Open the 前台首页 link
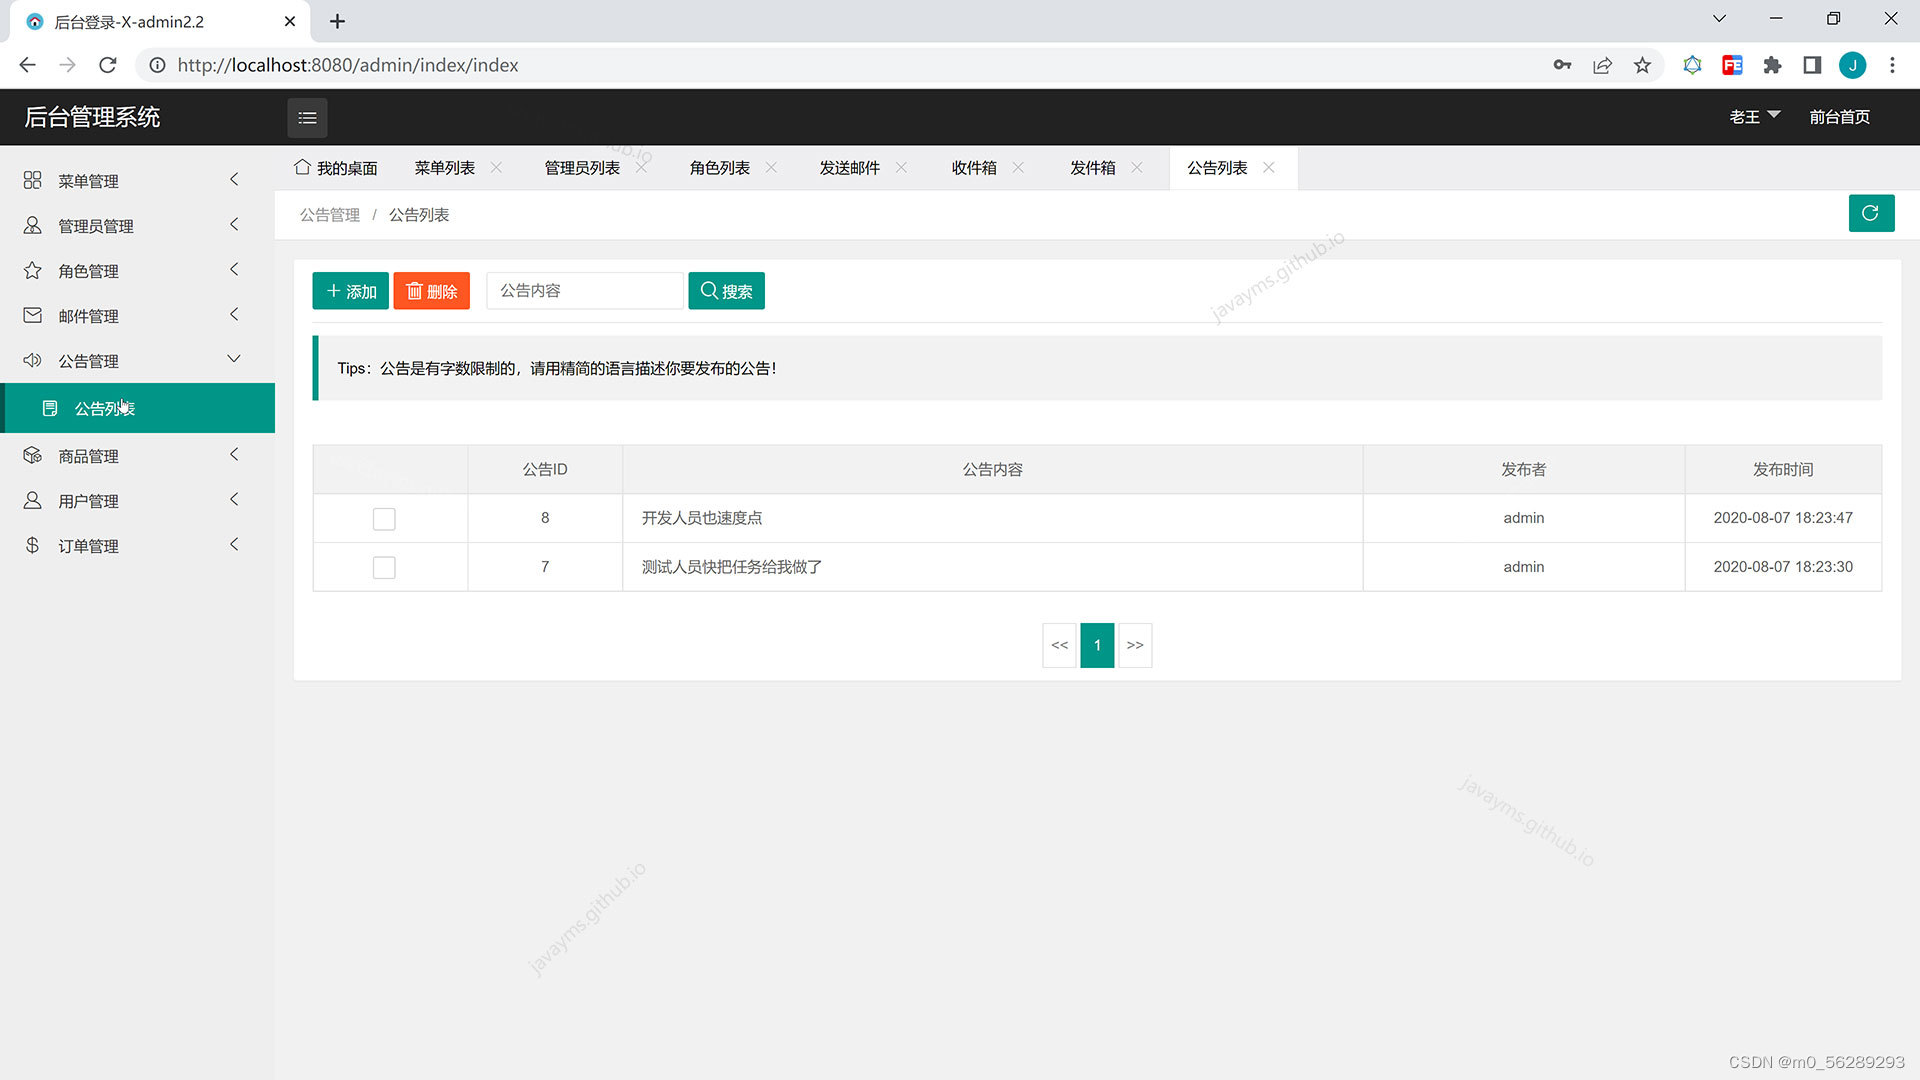 [x=1839, y=117]
